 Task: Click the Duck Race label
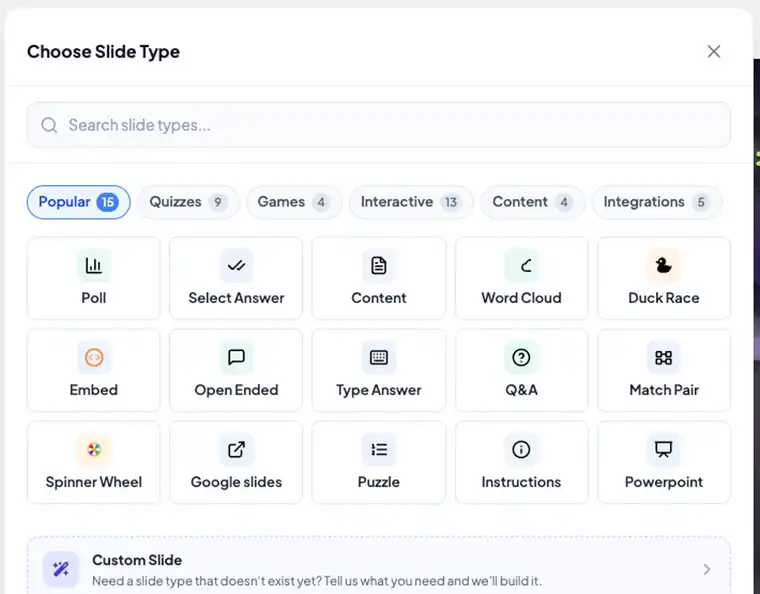click(664, 298)
